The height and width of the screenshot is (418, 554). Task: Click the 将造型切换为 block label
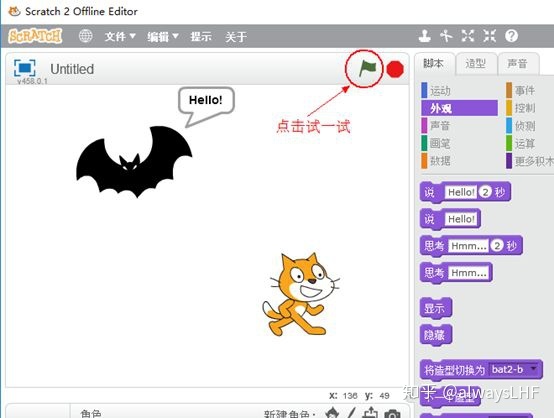454,370
